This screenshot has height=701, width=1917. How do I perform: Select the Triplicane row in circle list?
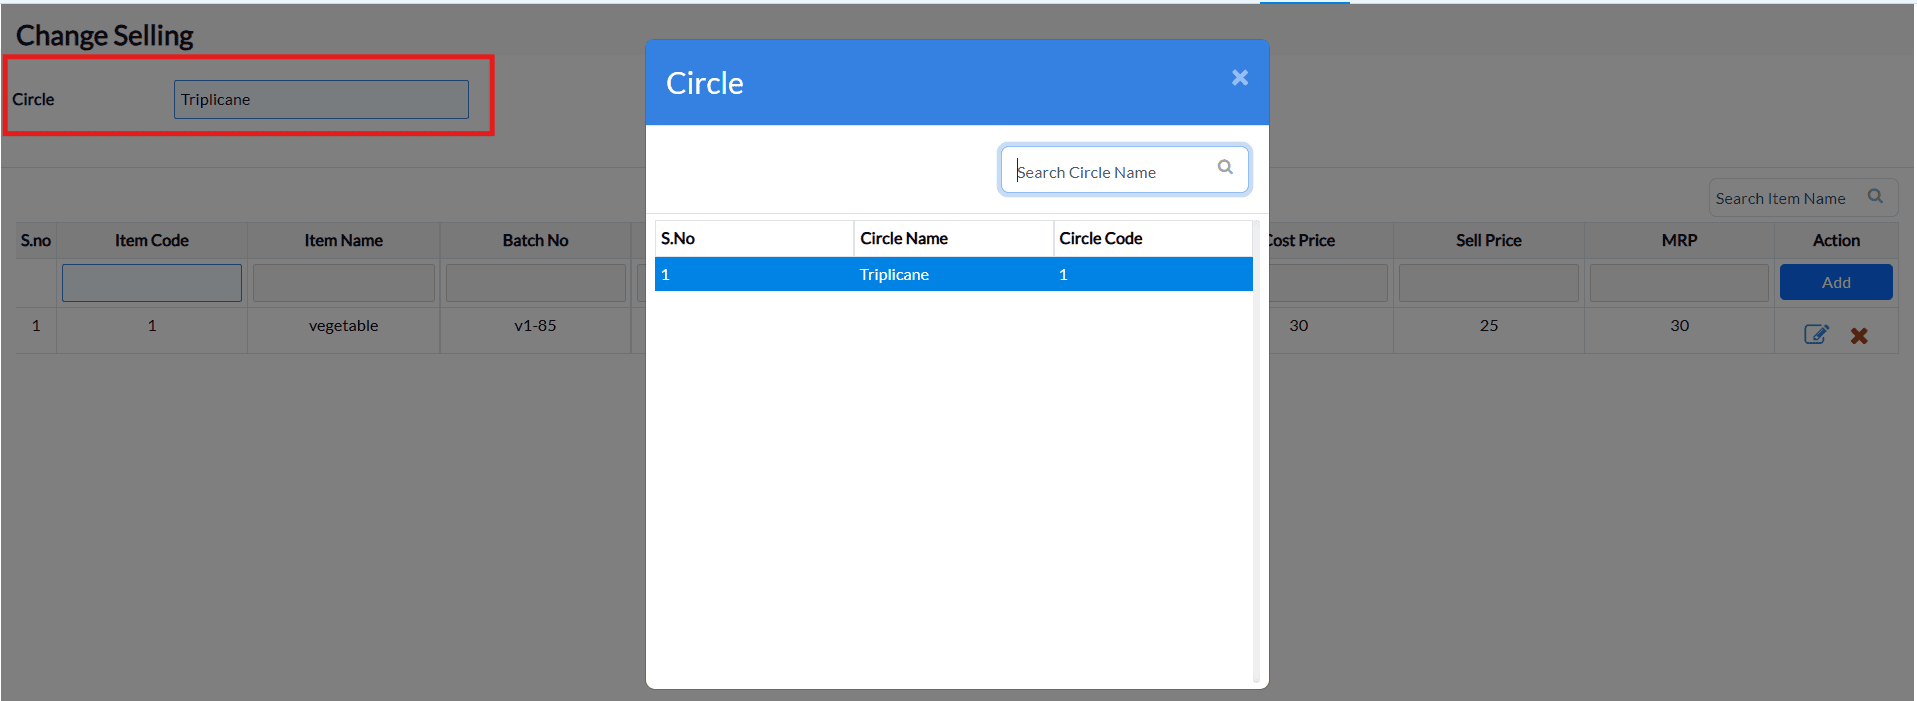(953, 275)
